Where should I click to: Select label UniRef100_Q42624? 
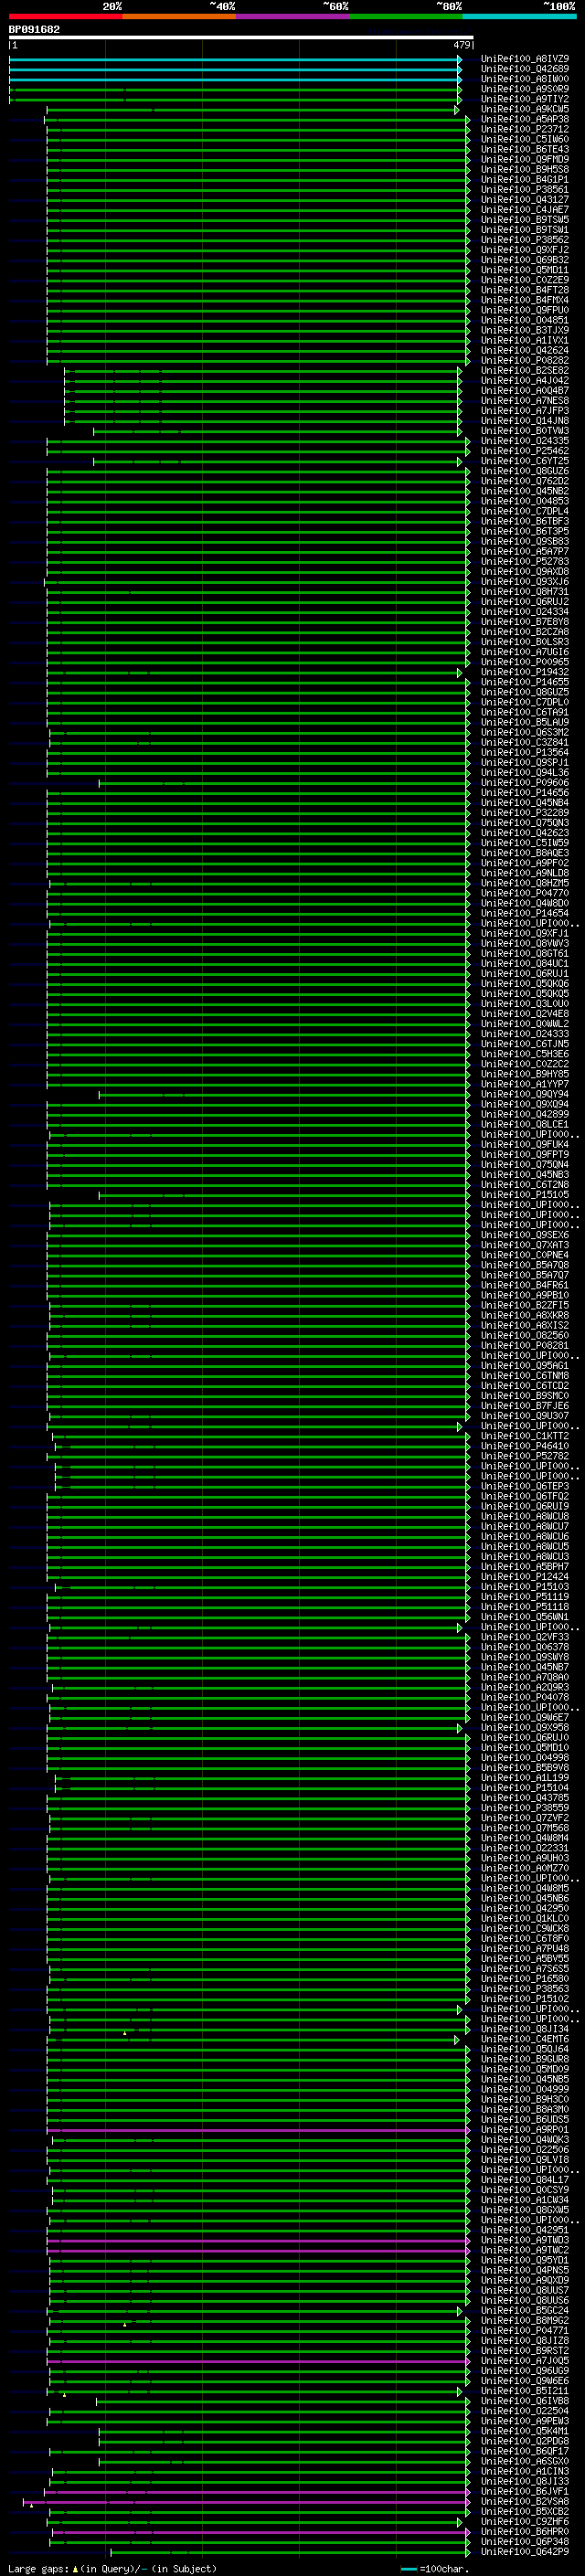click(525, 350)
